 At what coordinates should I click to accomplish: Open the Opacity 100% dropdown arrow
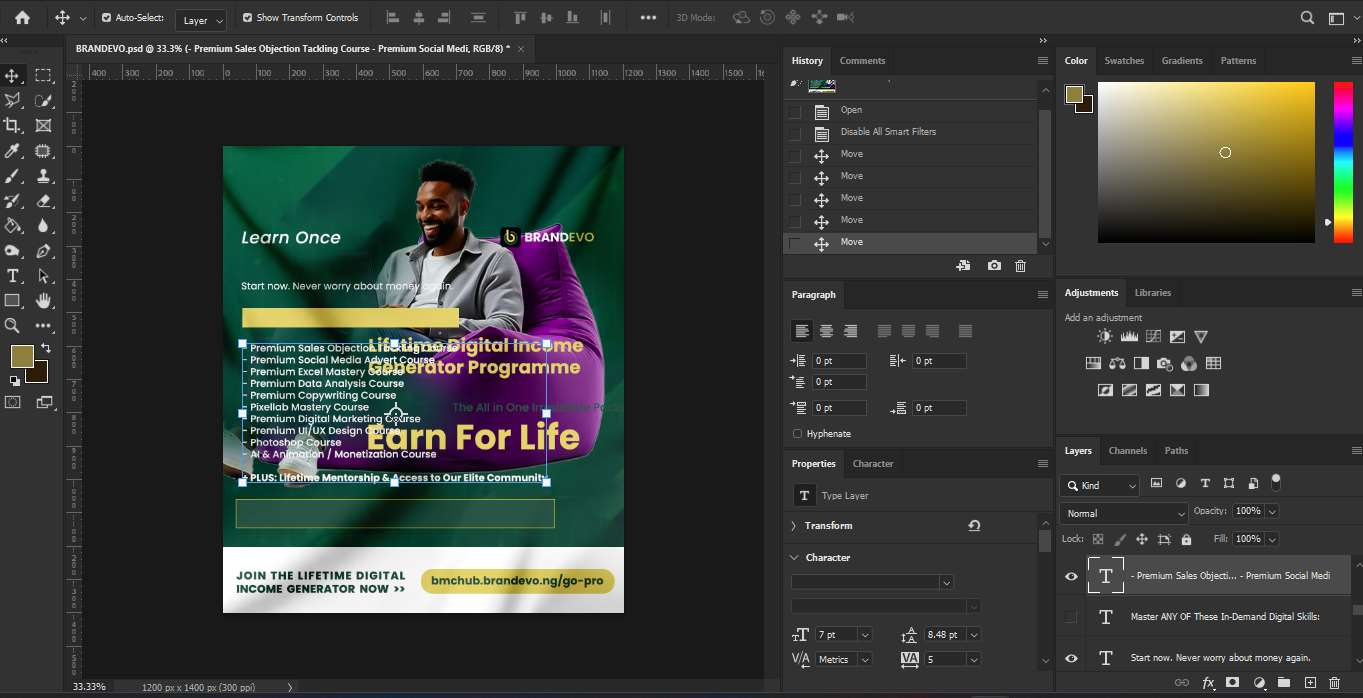[1272, 511]
